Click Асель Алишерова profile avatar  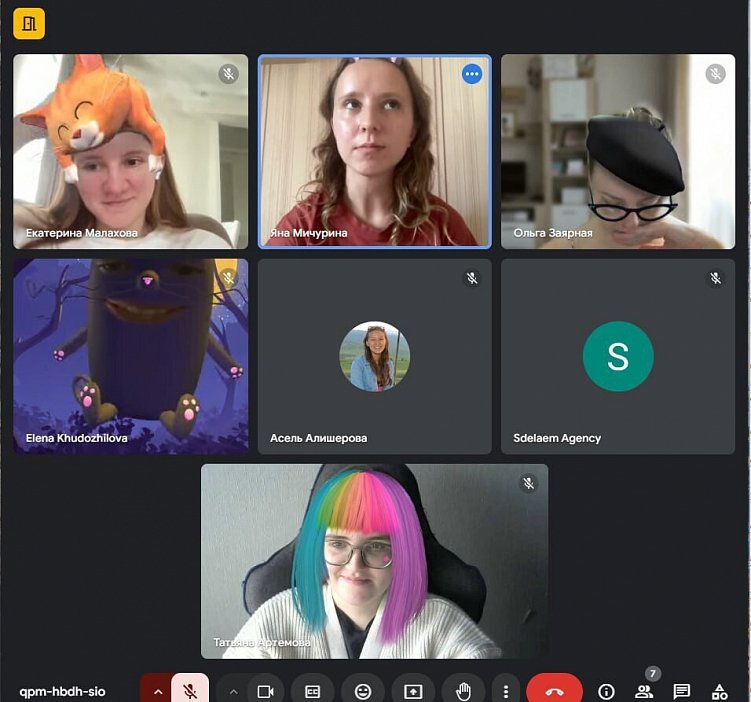(375, 356)
